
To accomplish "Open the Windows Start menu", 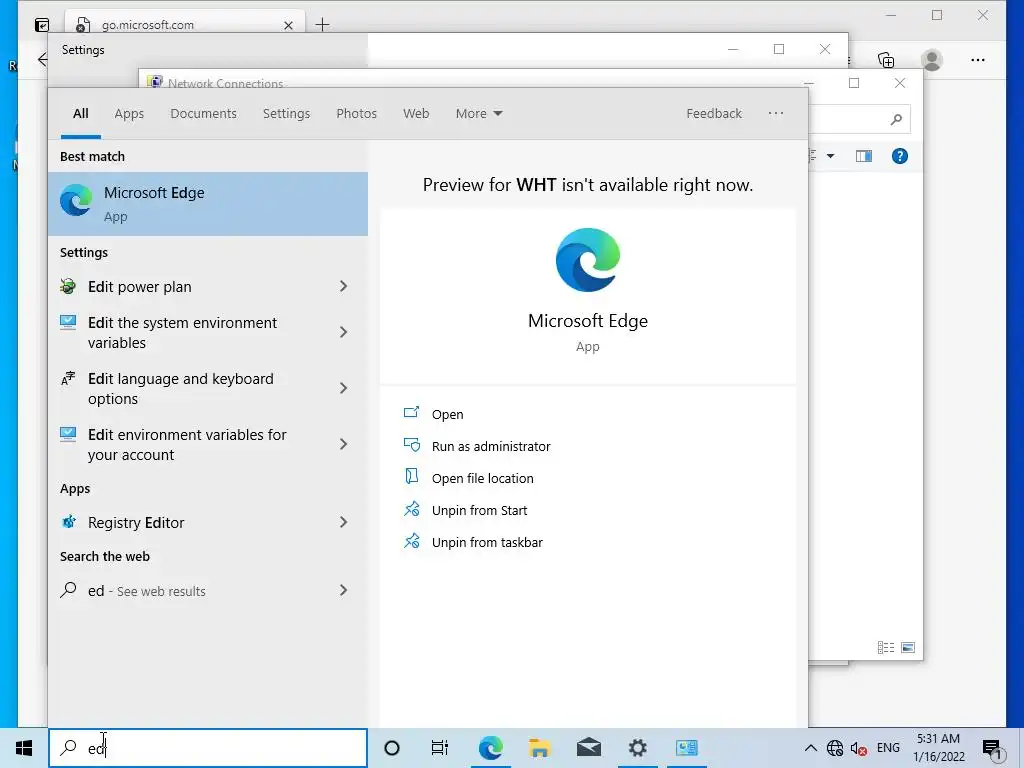I will [24, 748].
